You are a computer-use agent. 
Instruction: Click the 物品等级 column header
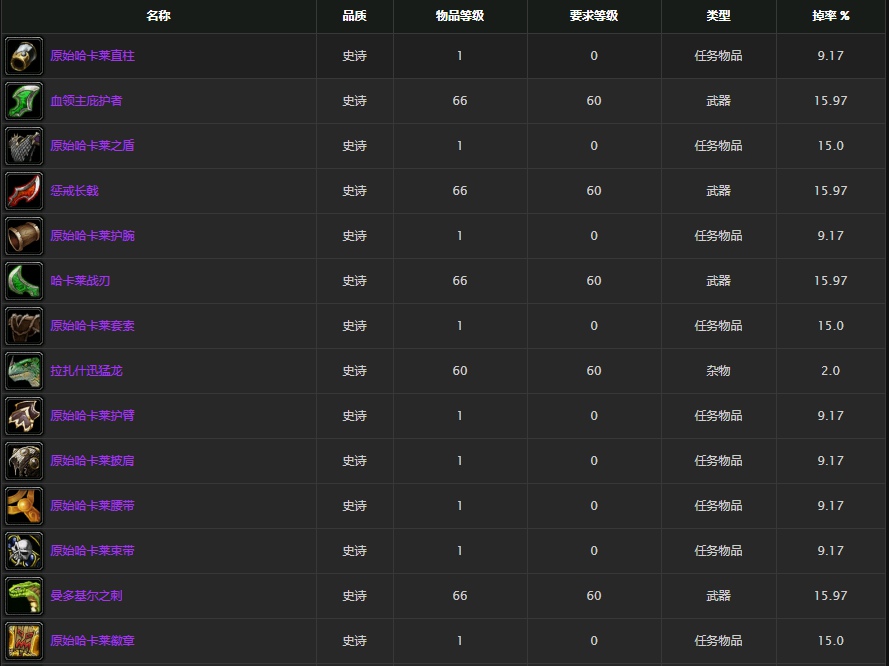459,16
